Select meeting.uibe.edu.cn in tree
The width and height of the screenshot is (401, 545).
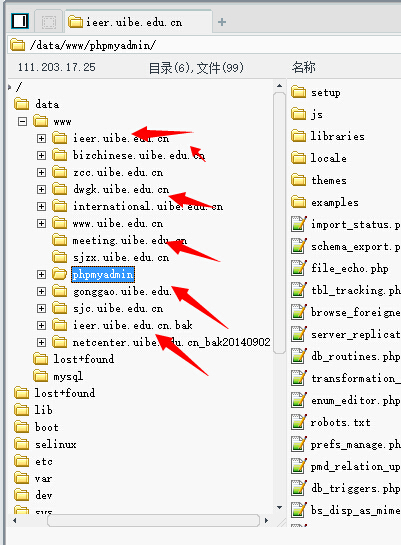130,241
